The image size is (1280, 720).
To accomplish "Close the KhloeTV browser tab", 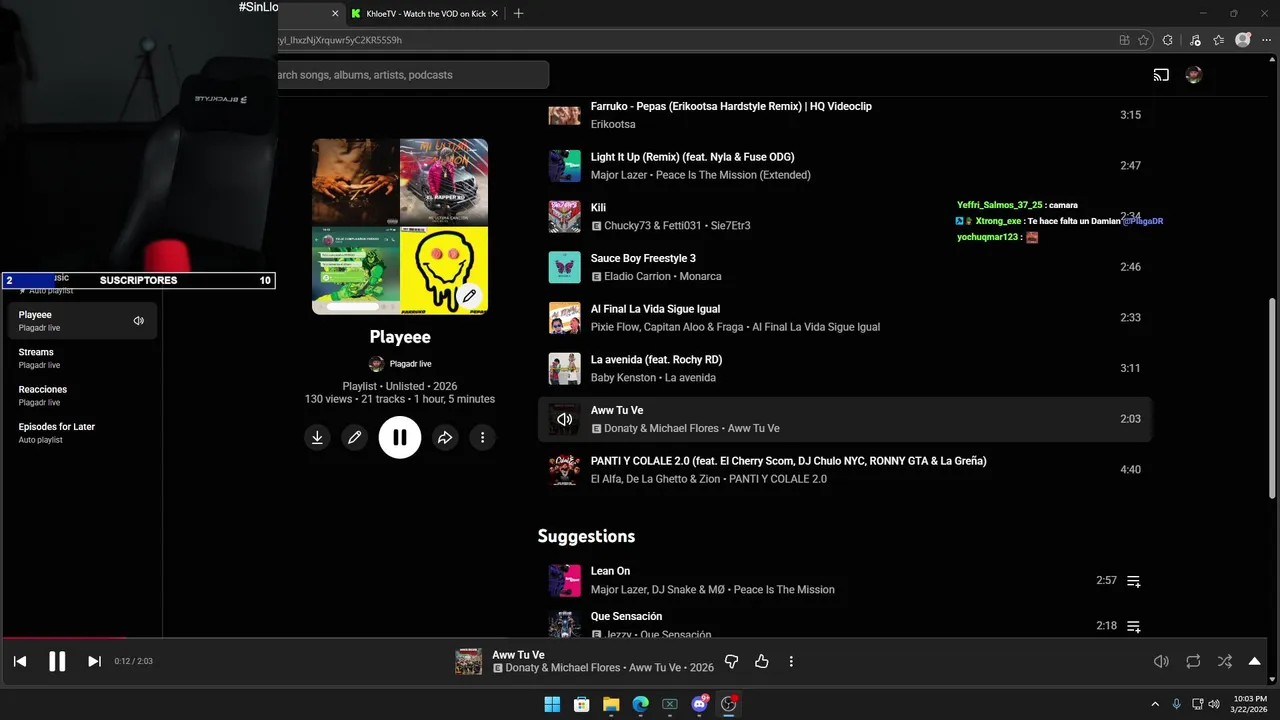I will (x=494, y=14).
